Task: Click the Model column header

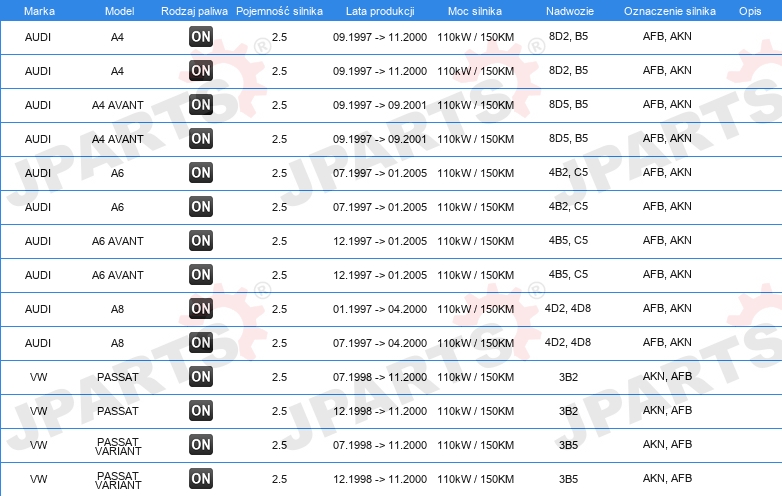Action: 119,11
